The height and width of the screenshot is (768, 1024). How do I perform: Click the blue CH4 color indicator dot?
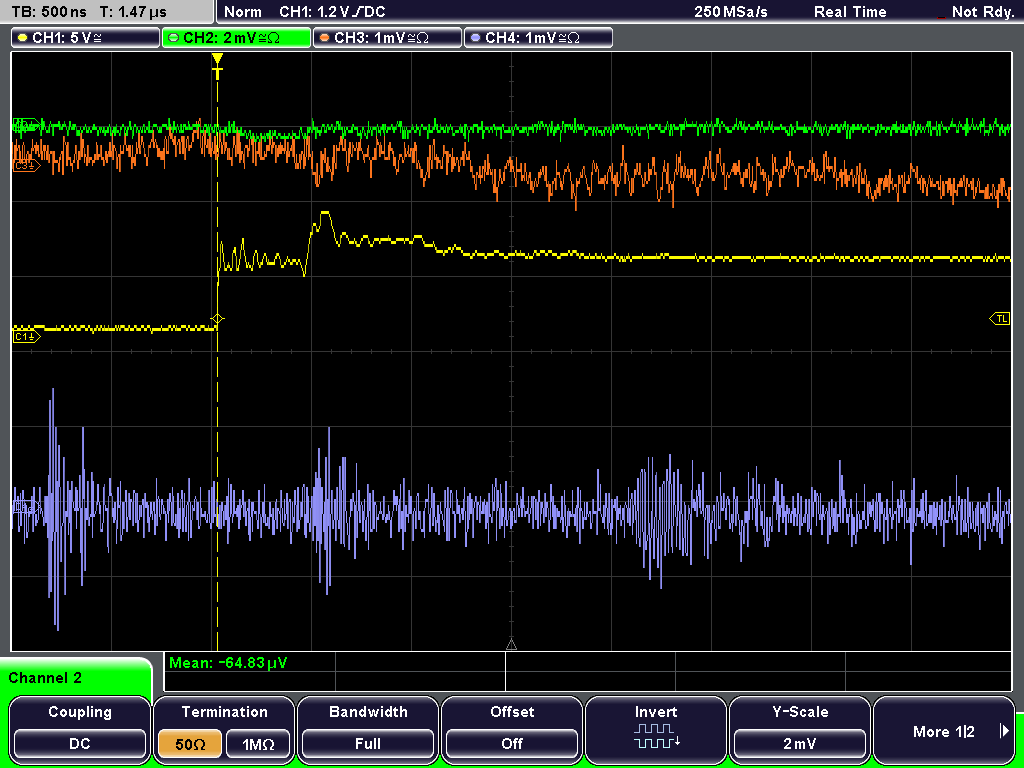point(475,38)
